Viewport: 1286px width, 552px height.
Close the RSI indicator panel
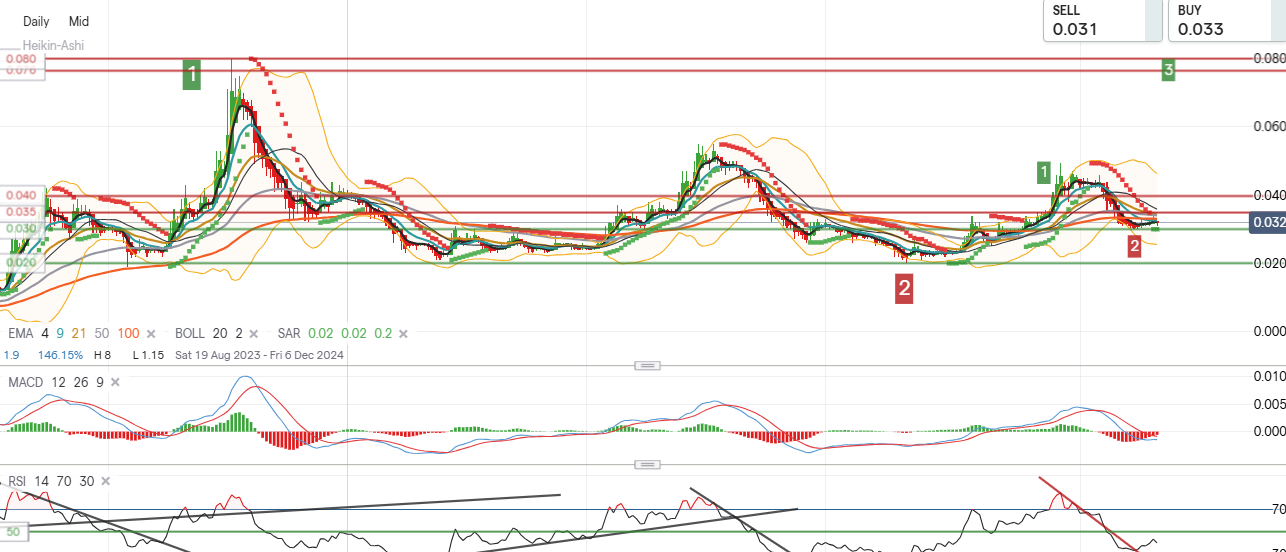coord(104,481)
